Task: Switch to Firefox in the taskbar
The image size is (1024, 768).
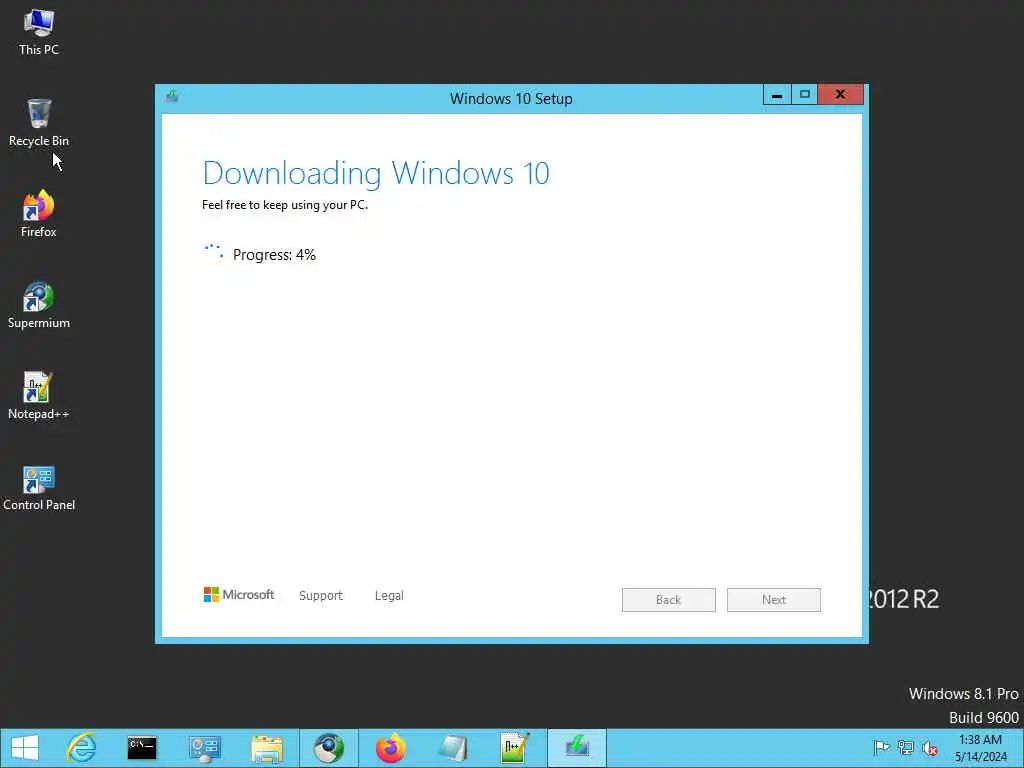Action: 390,748
